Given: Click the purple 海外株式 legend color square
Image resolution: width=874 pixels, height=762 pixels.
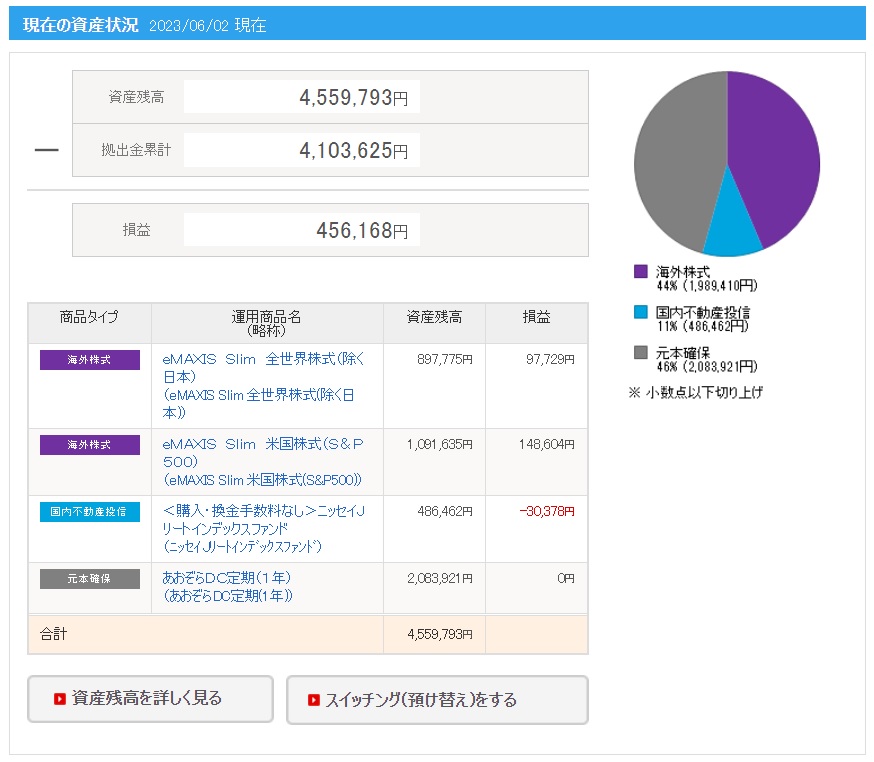Looking at the screenshot, I should (x=641, y=272).
